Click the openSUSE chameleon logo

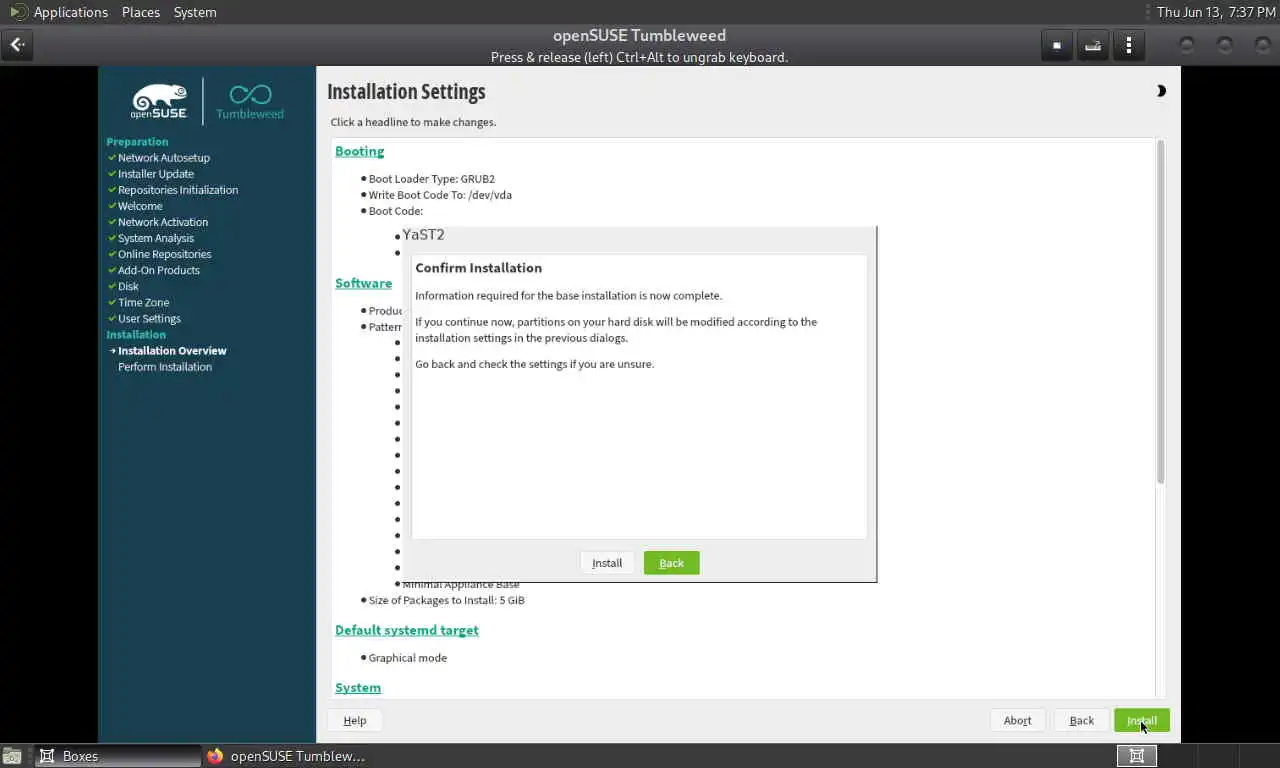pyautogui.click(x=159, y=101)
